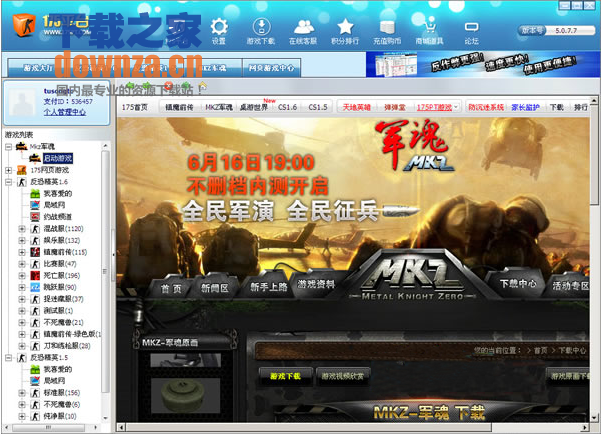Select 纯净服(10) in the tree

coord(60,416)
